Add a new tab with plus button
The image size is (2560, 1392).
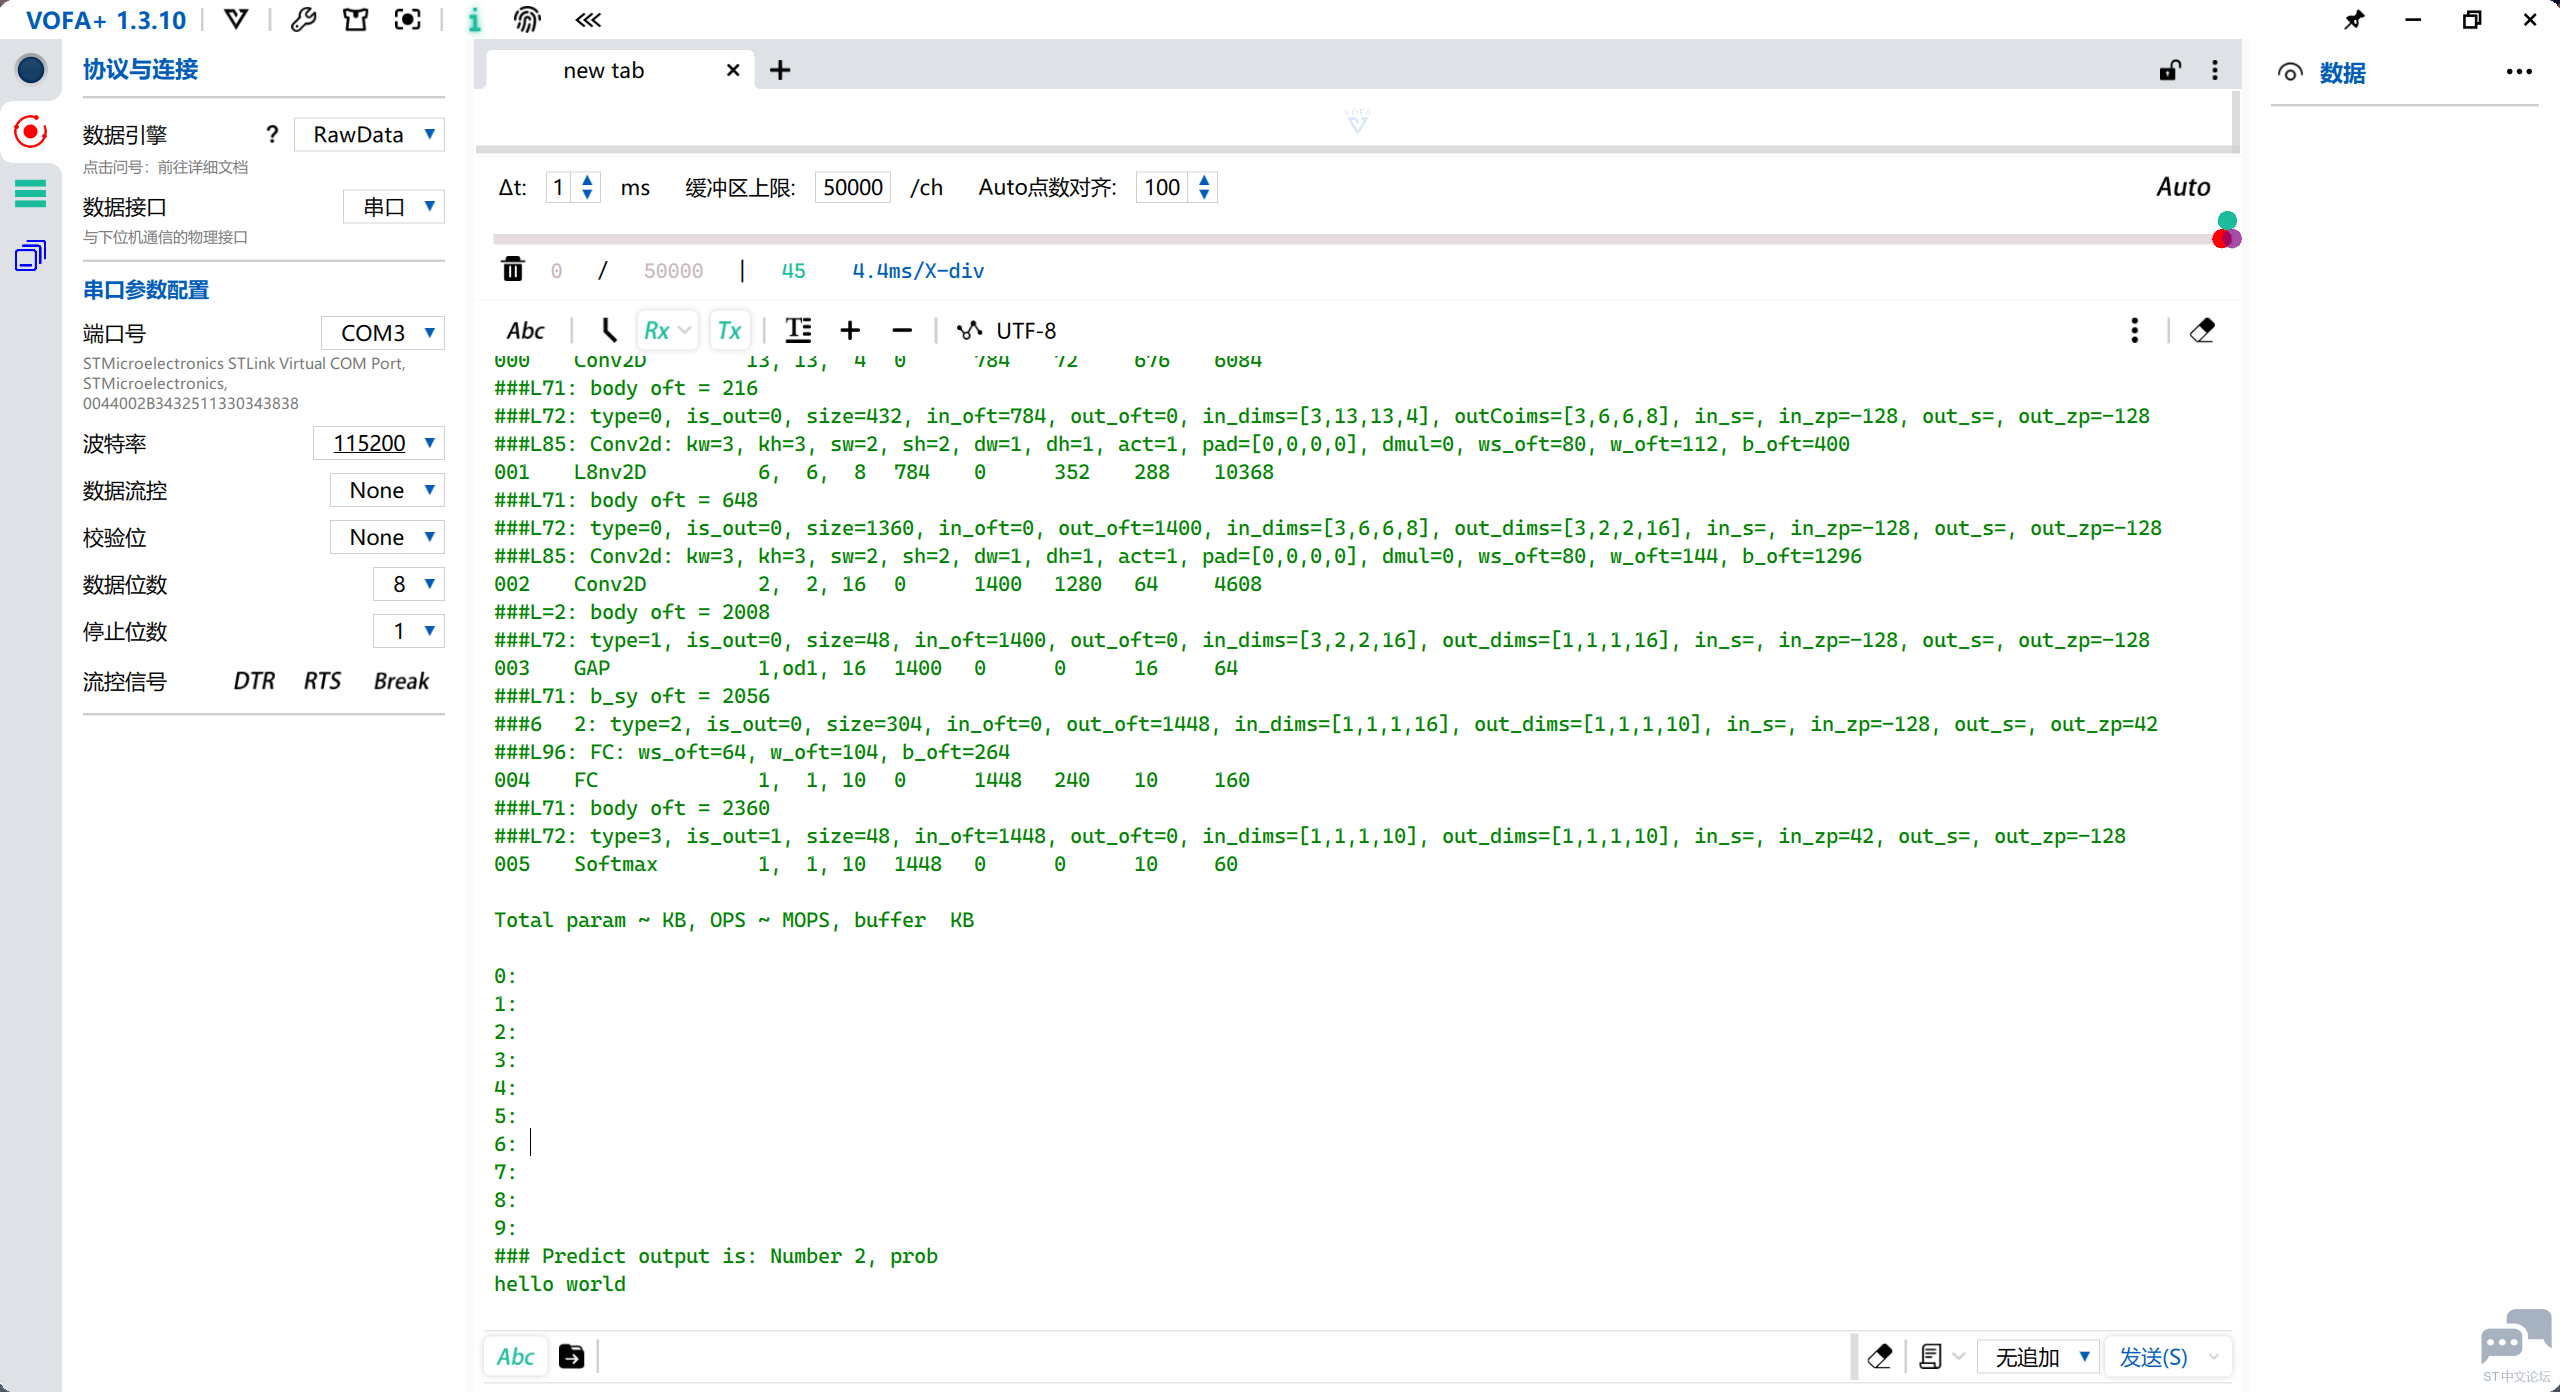pos(780,70)
